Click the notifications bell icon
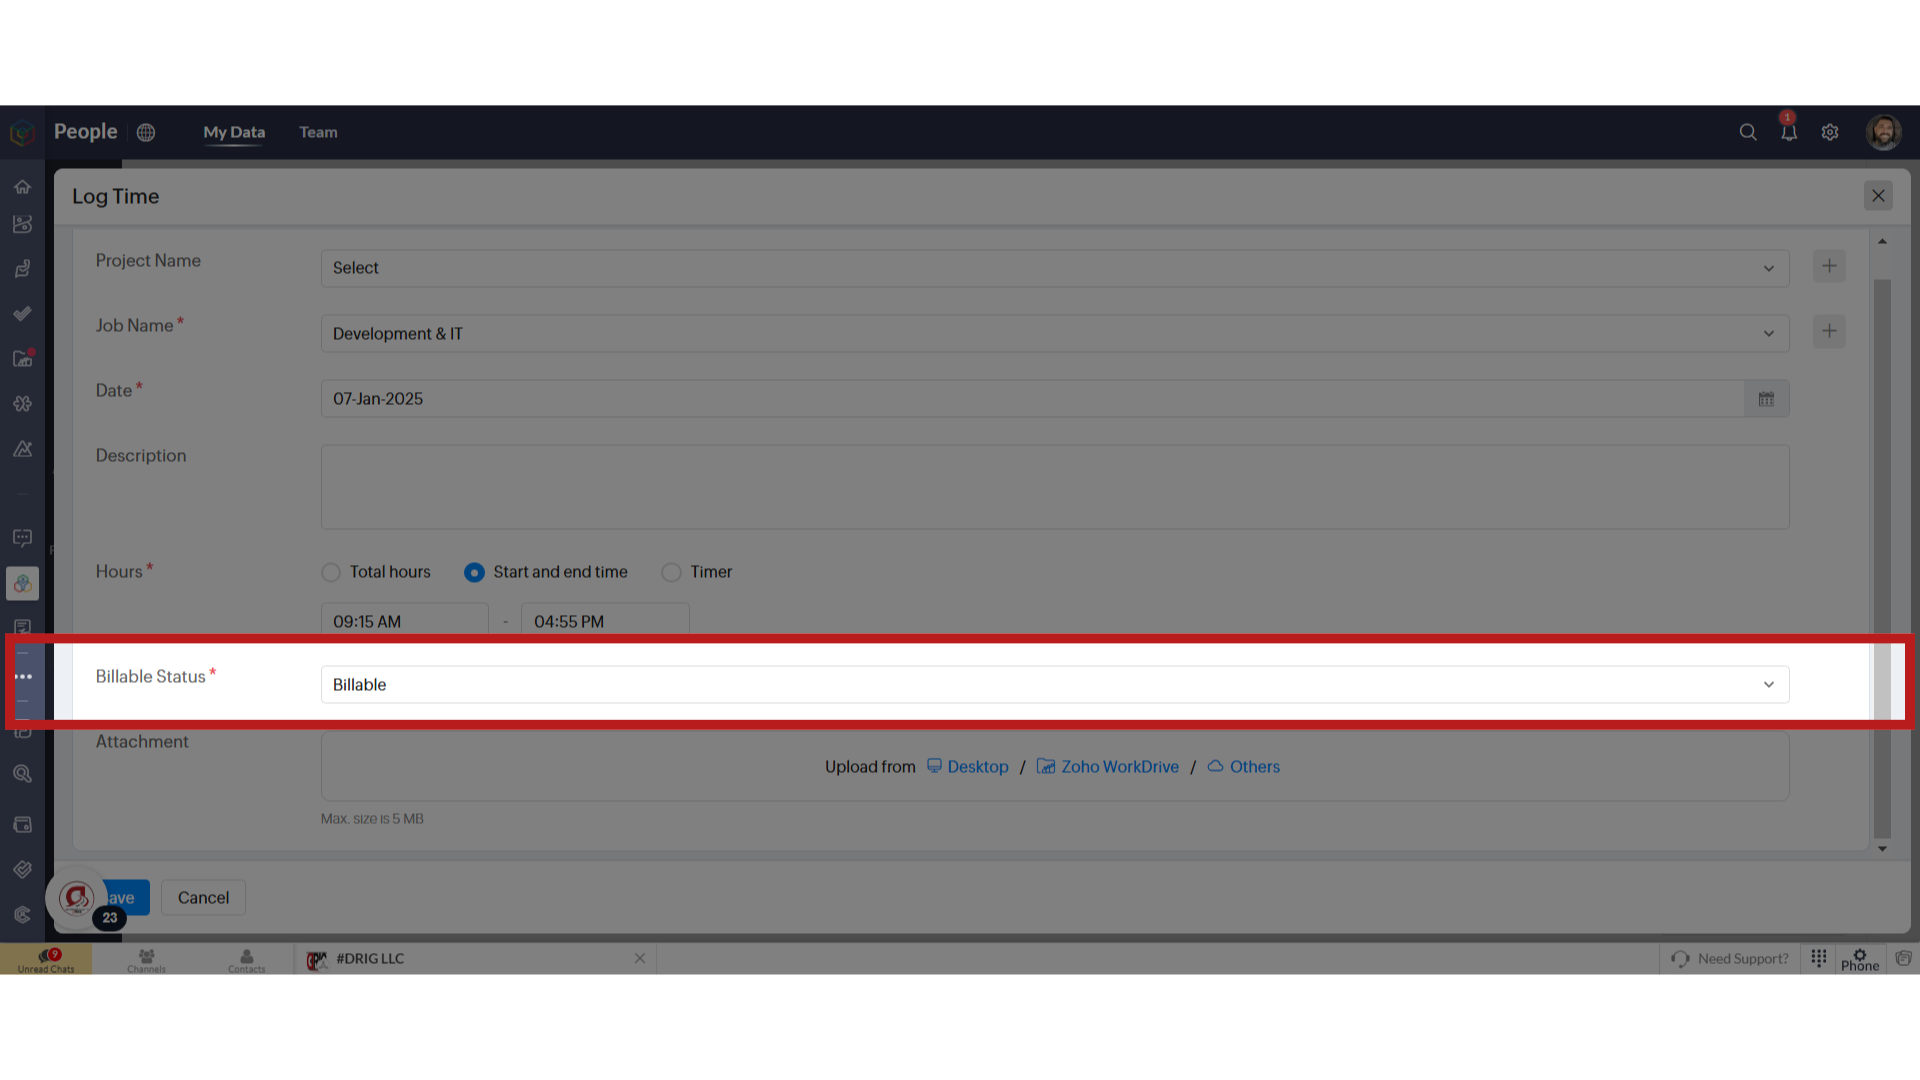 pos(1788,131)
